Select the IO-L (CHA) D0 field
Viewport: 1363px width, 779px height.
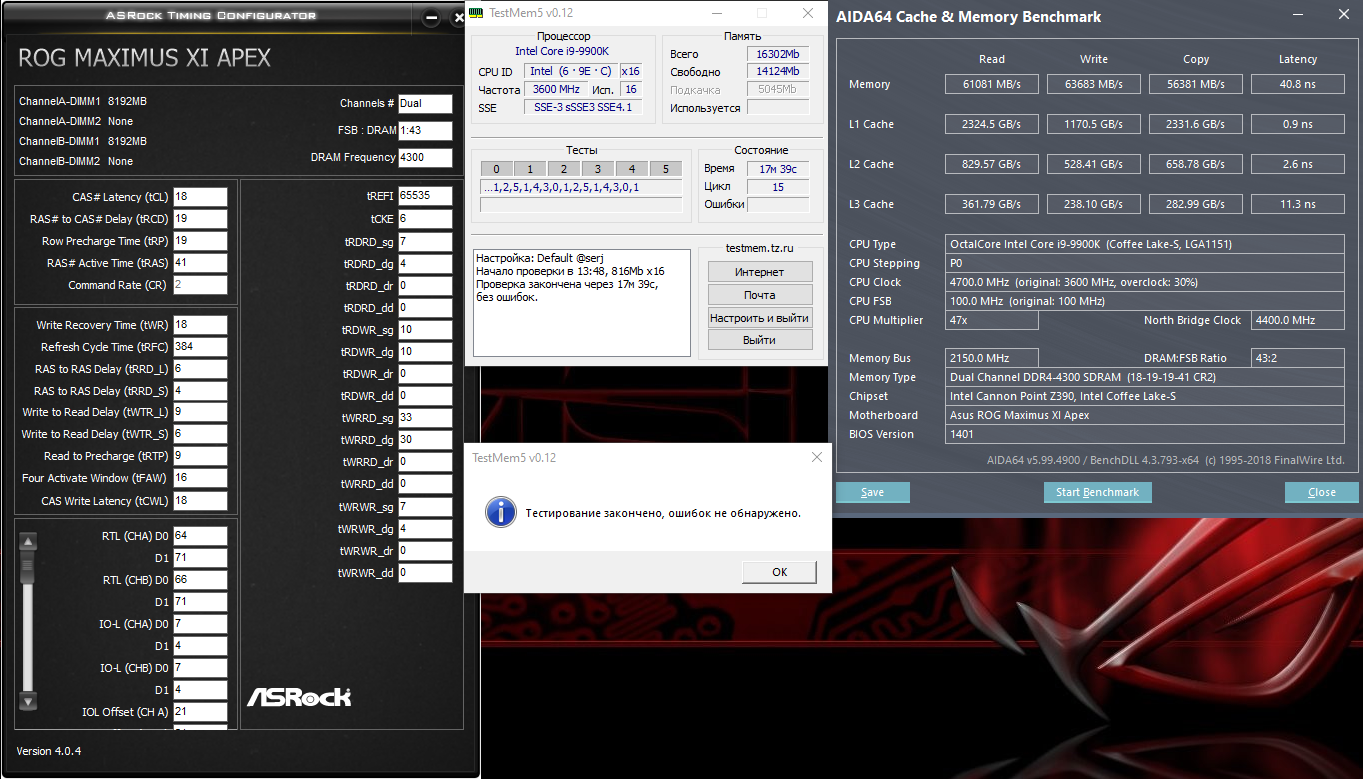point(200,624)
